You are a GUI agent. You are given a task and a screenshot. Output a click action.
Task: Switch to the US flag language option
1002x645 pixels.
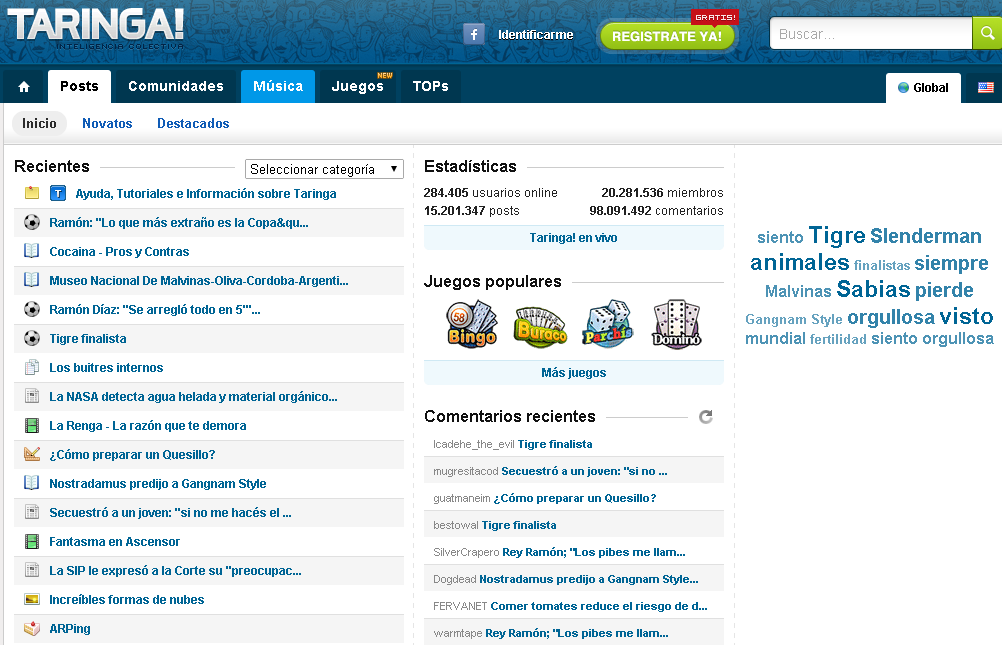pos(985,88)
